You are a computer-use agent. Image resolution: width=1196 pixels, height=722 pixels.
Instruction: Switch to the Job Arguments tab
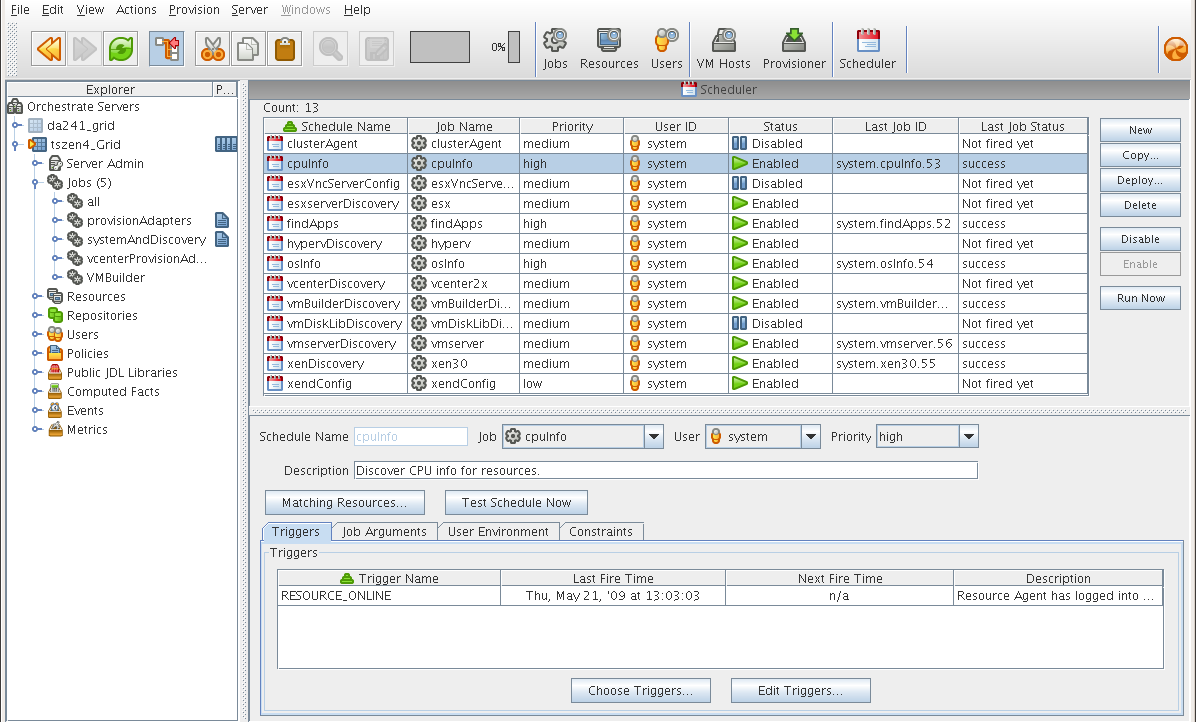point(384,531)
